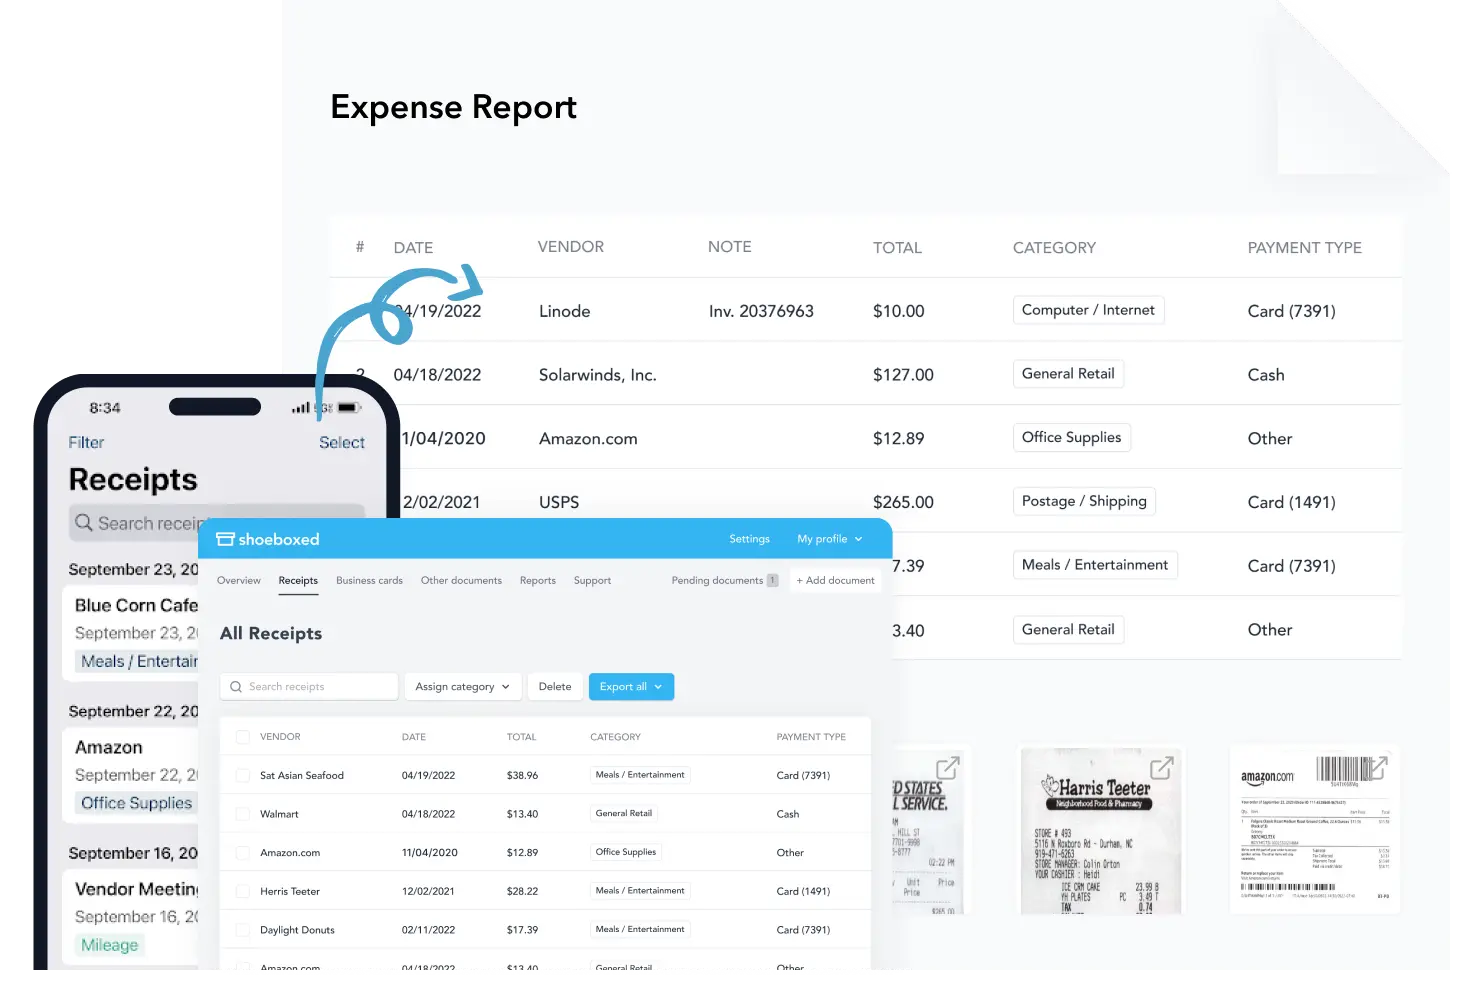Open external link on USPS receipt thumbnail

tap(947, 768)
